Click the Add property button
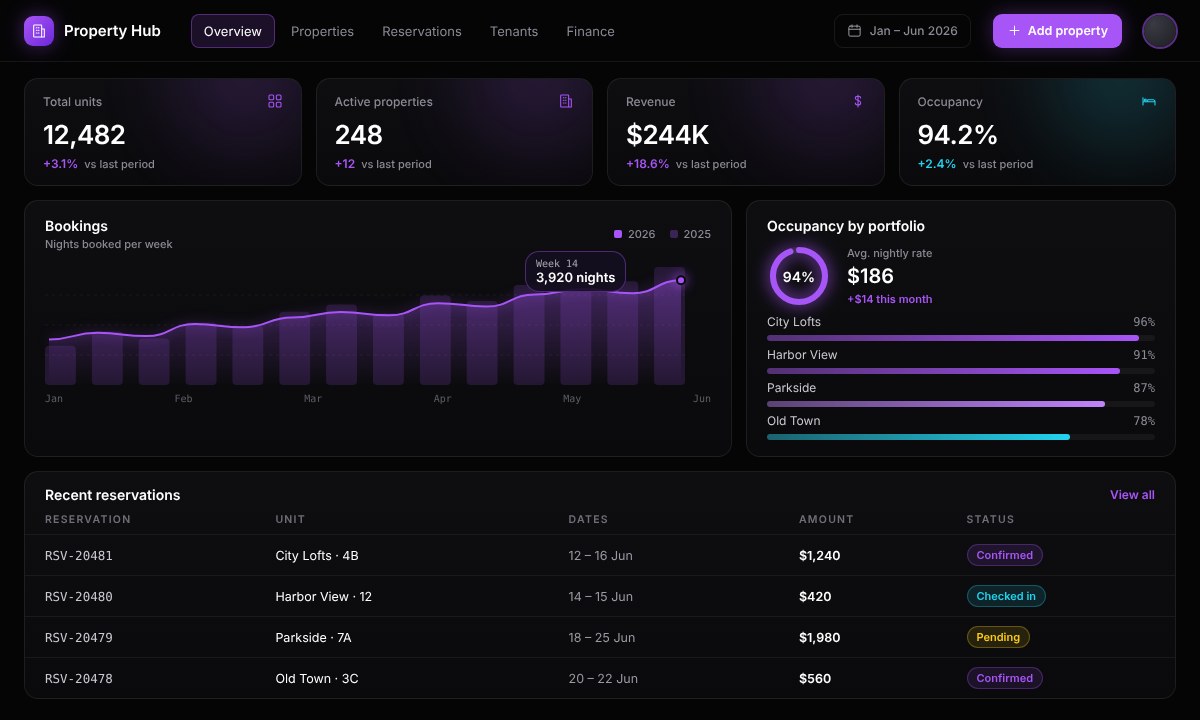The height and width of the screenshot is (720, 1200). [x=1057, y=31]
